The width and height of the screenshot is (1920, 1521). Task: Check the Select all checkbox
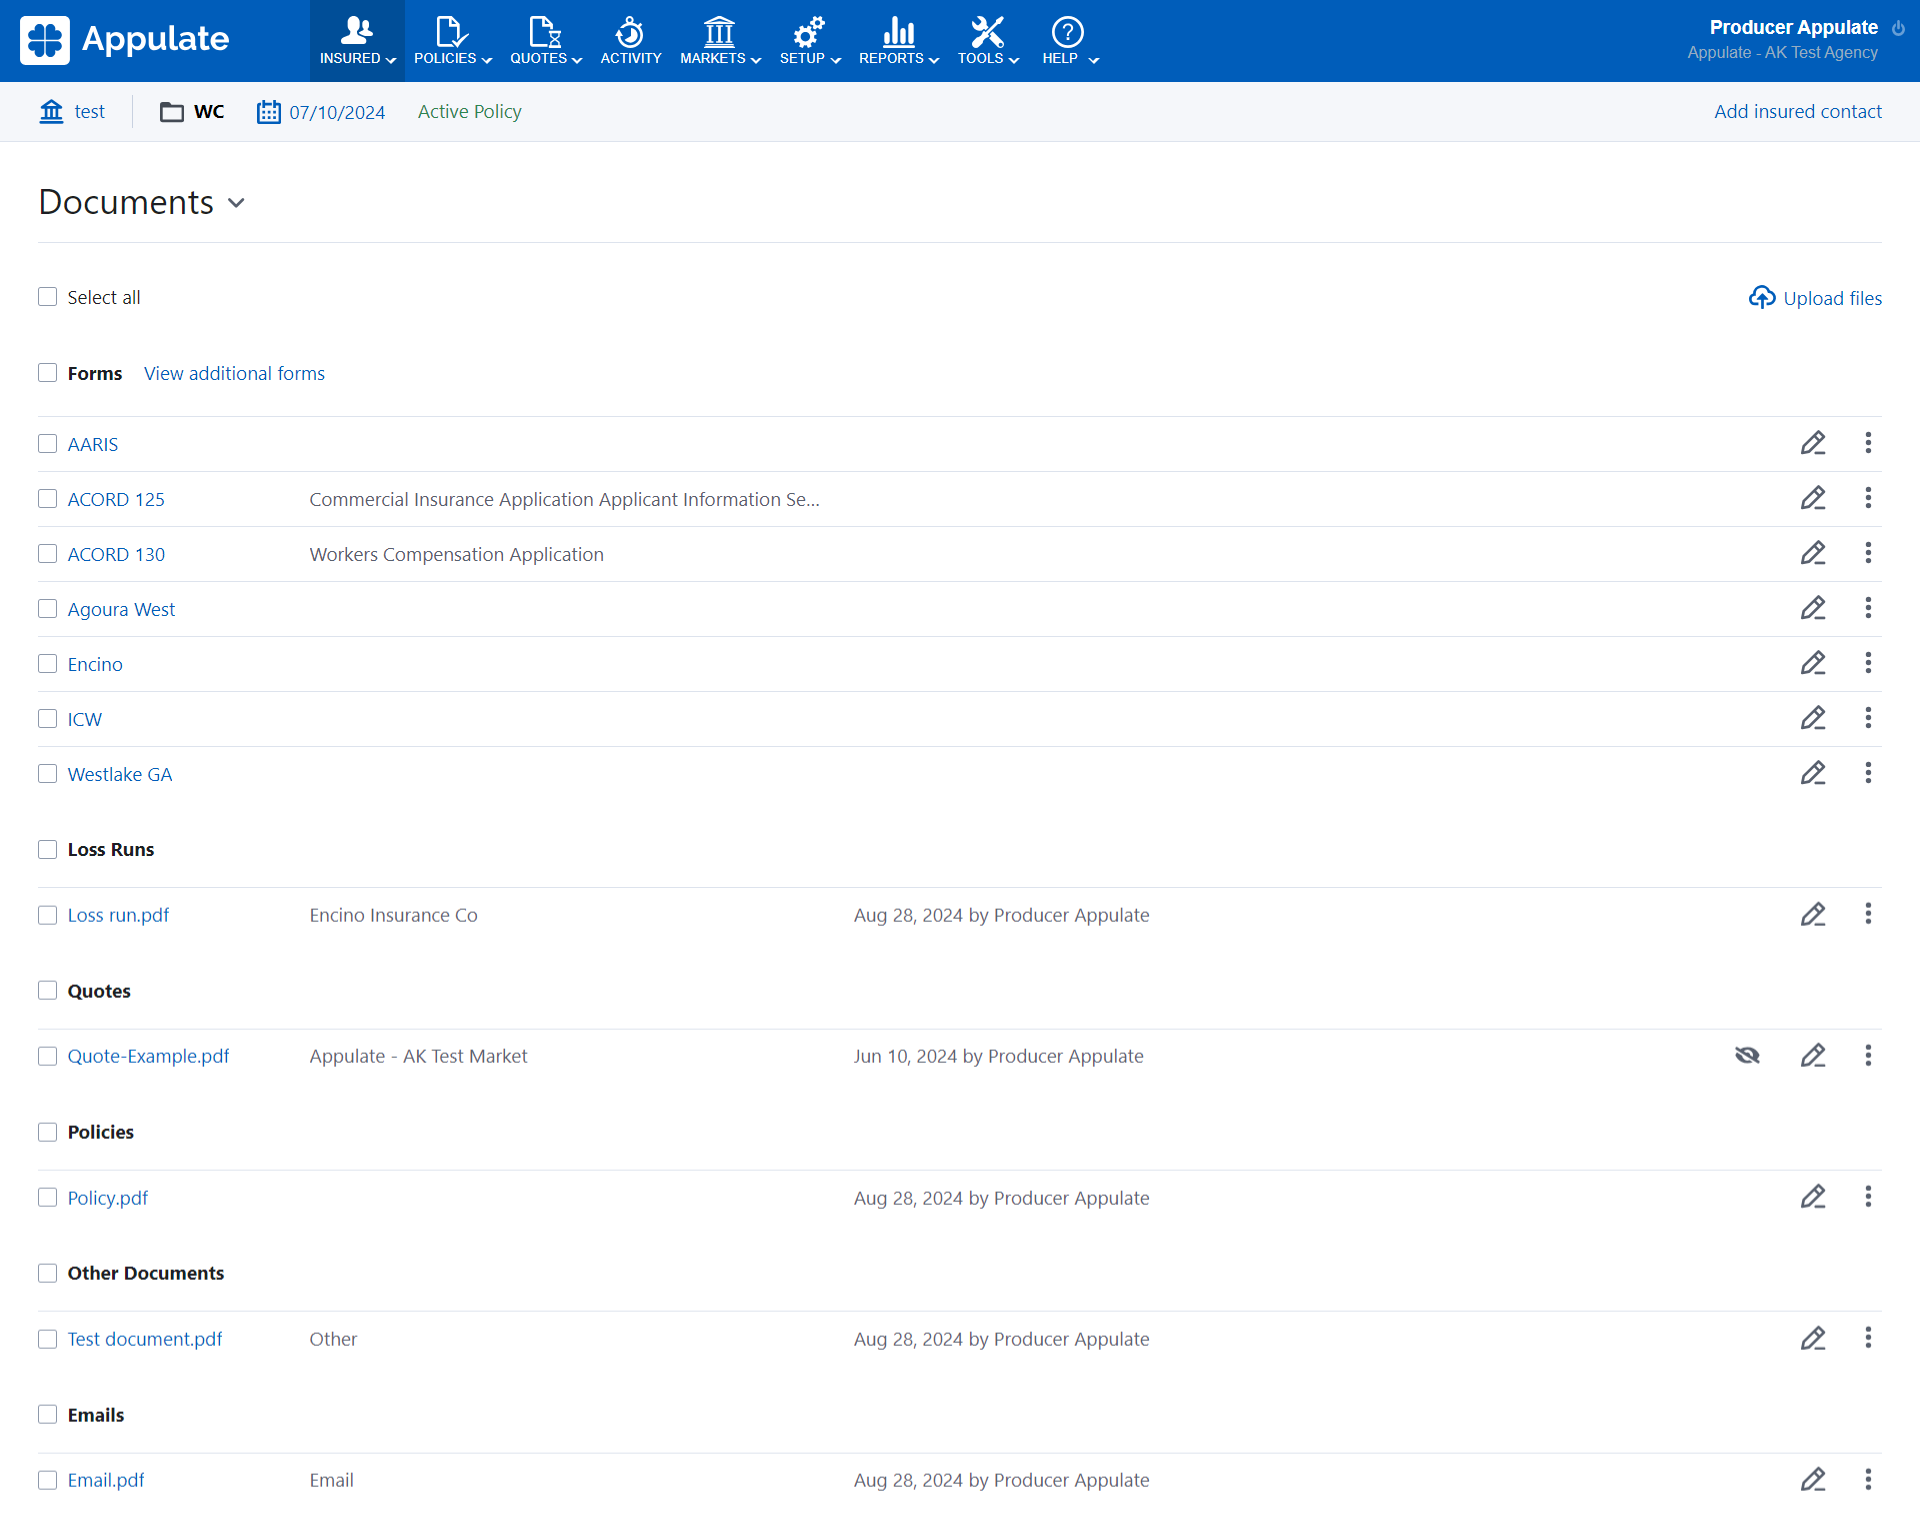[47, 297]
